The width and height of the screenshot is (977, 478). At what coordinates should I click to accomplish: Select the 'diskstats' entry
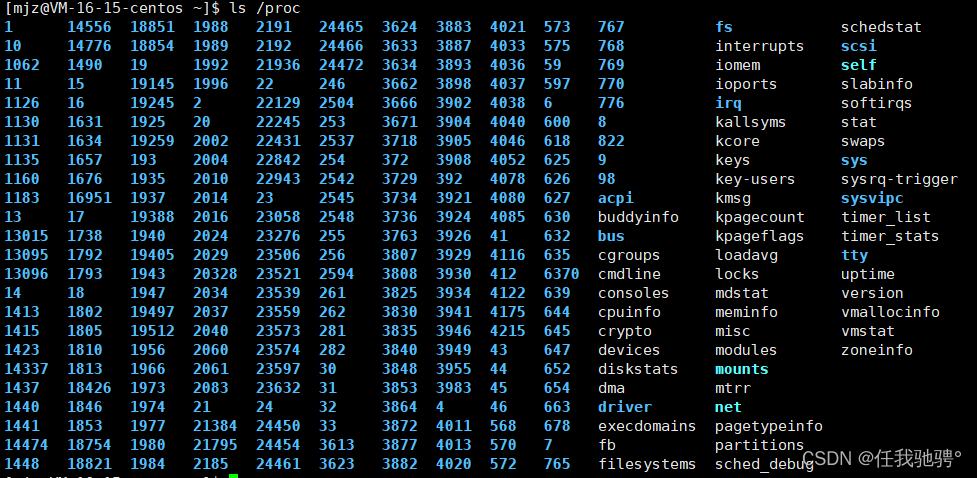(x=639, y=369)
